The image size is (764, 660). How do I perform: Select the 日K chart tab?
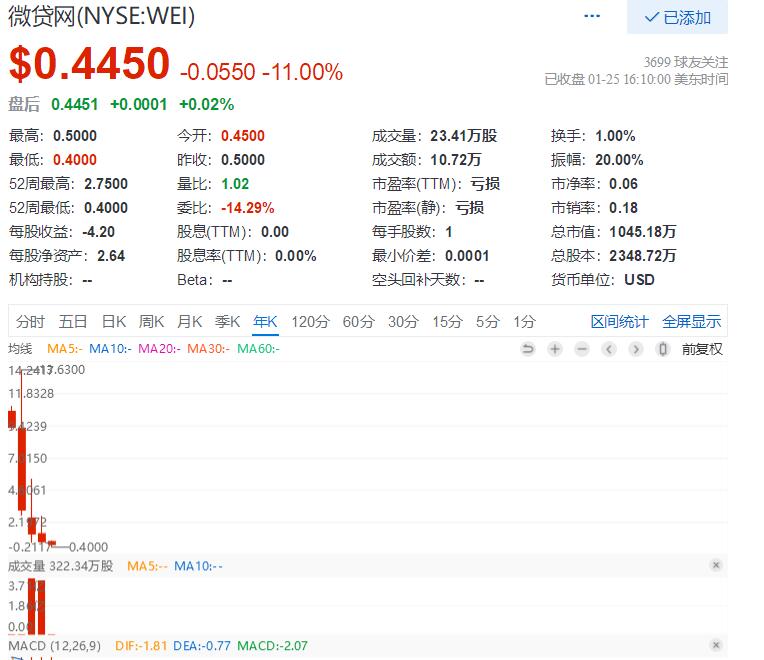tap(114, 321)
